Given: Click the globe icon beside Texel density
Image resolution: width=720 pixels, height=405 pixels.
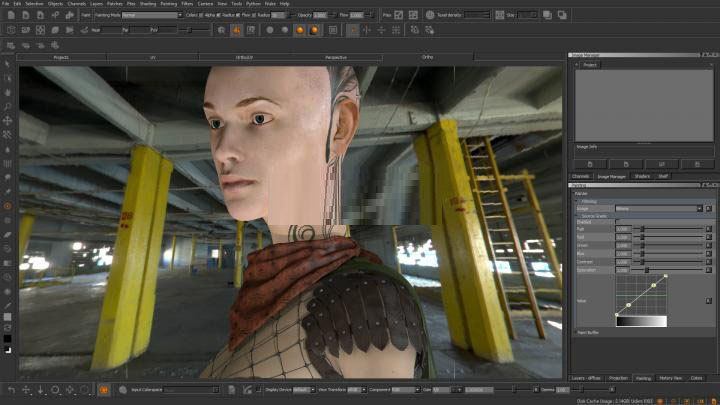Looking at the screenshot, I should [x=430, y=15].
